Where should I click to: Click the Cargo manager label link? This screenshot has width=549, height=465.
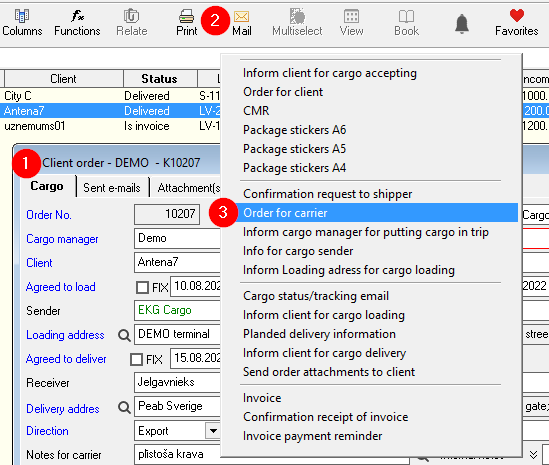(x=62, y=239)
